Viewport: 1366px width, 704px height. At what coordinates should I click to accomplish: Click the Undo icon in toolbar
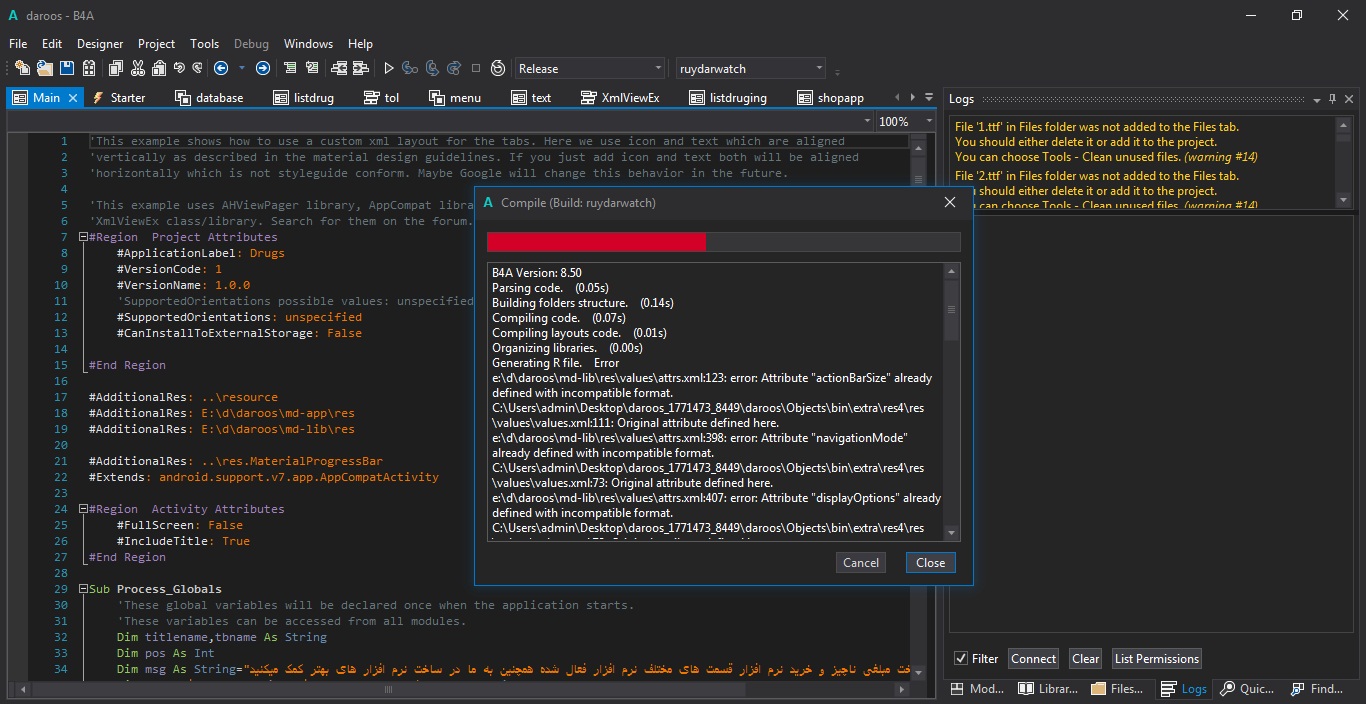pos(179,68)
